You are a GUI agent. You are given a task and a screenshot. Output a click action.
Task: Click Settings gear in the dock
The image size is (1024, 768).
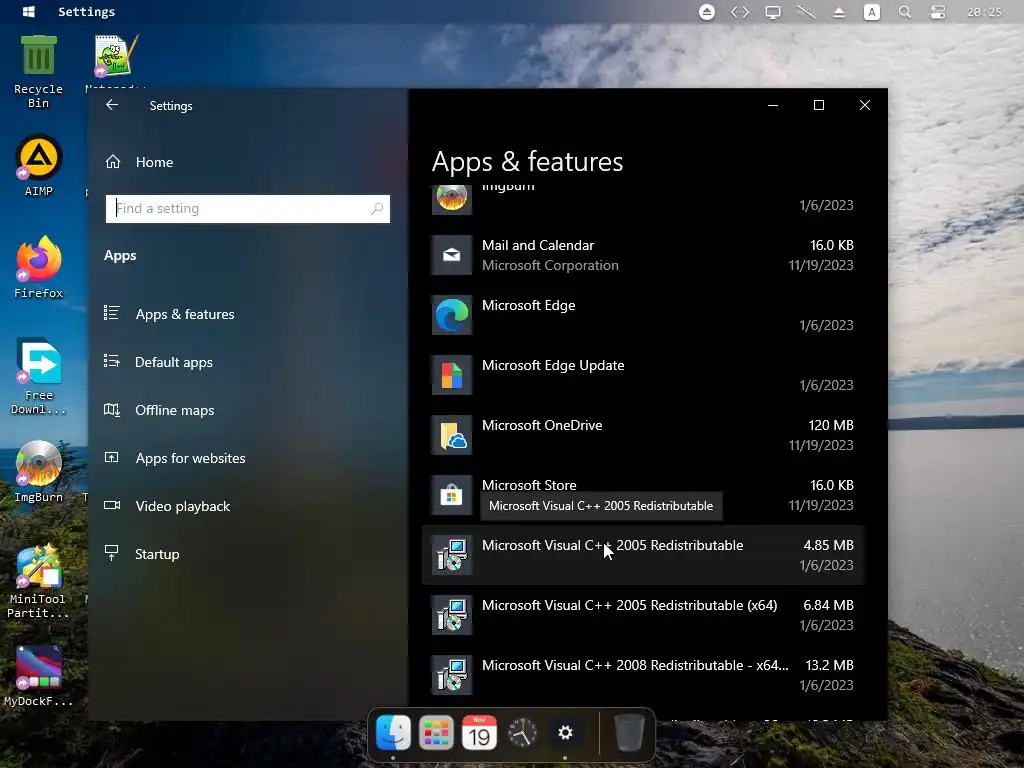[x=565, y=733]
